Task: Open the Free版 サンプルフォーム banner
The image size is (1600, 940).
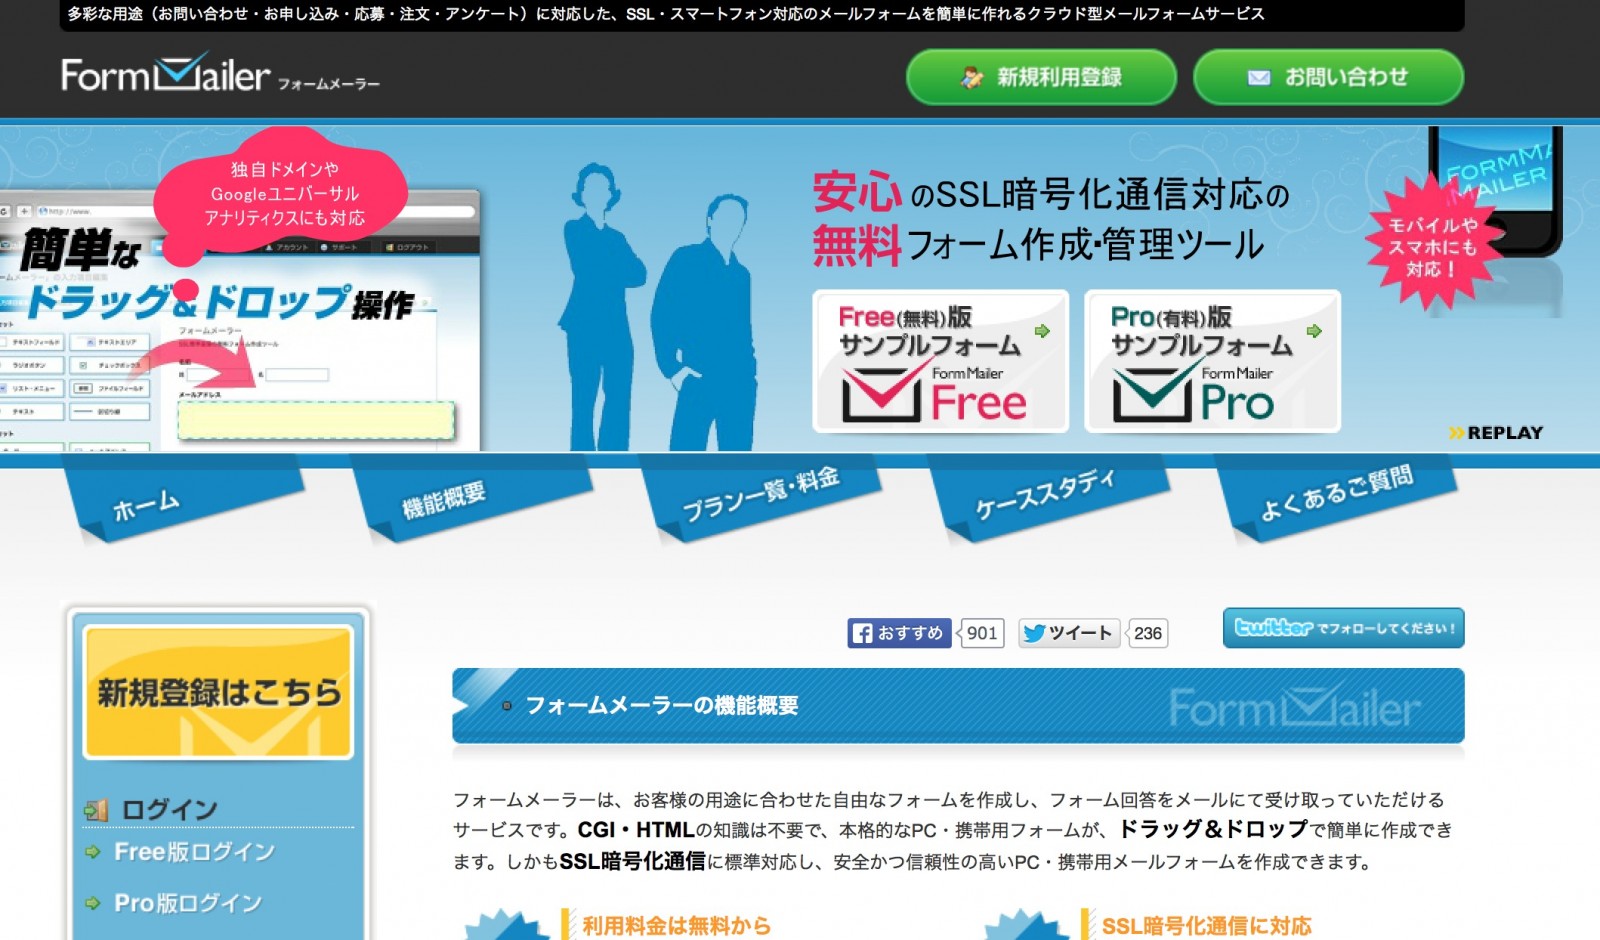Action: tap(941, 361)
